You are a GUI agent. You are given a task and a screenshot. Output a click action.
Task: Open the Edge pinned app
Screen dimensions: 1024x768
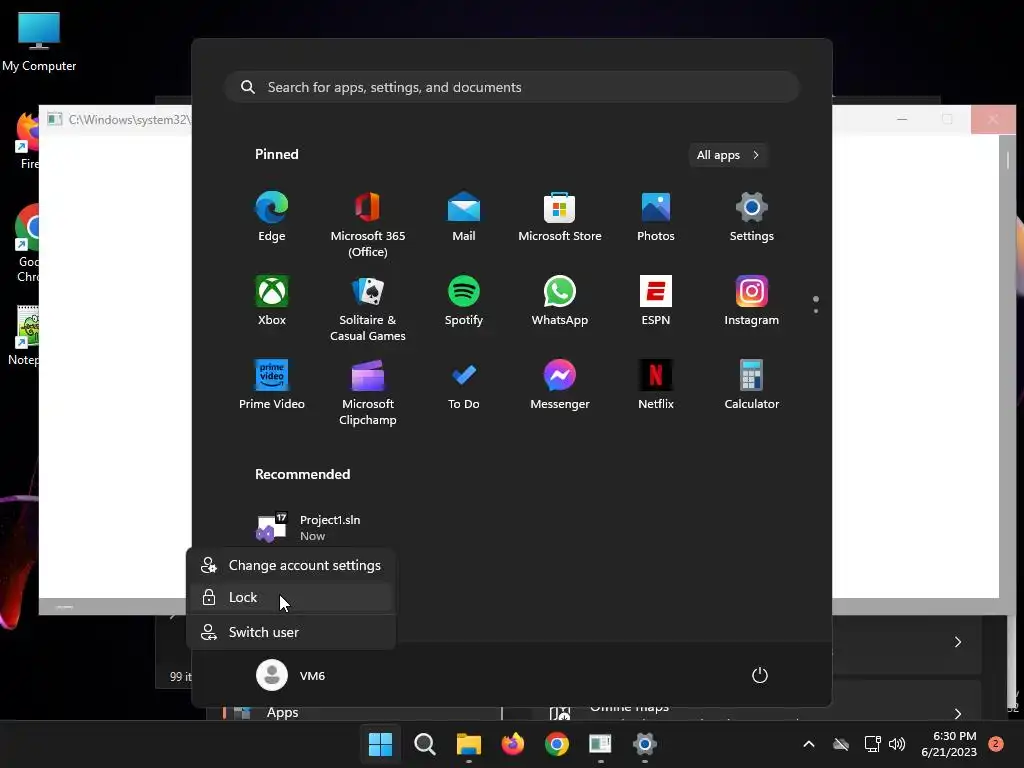pos(272,217)
